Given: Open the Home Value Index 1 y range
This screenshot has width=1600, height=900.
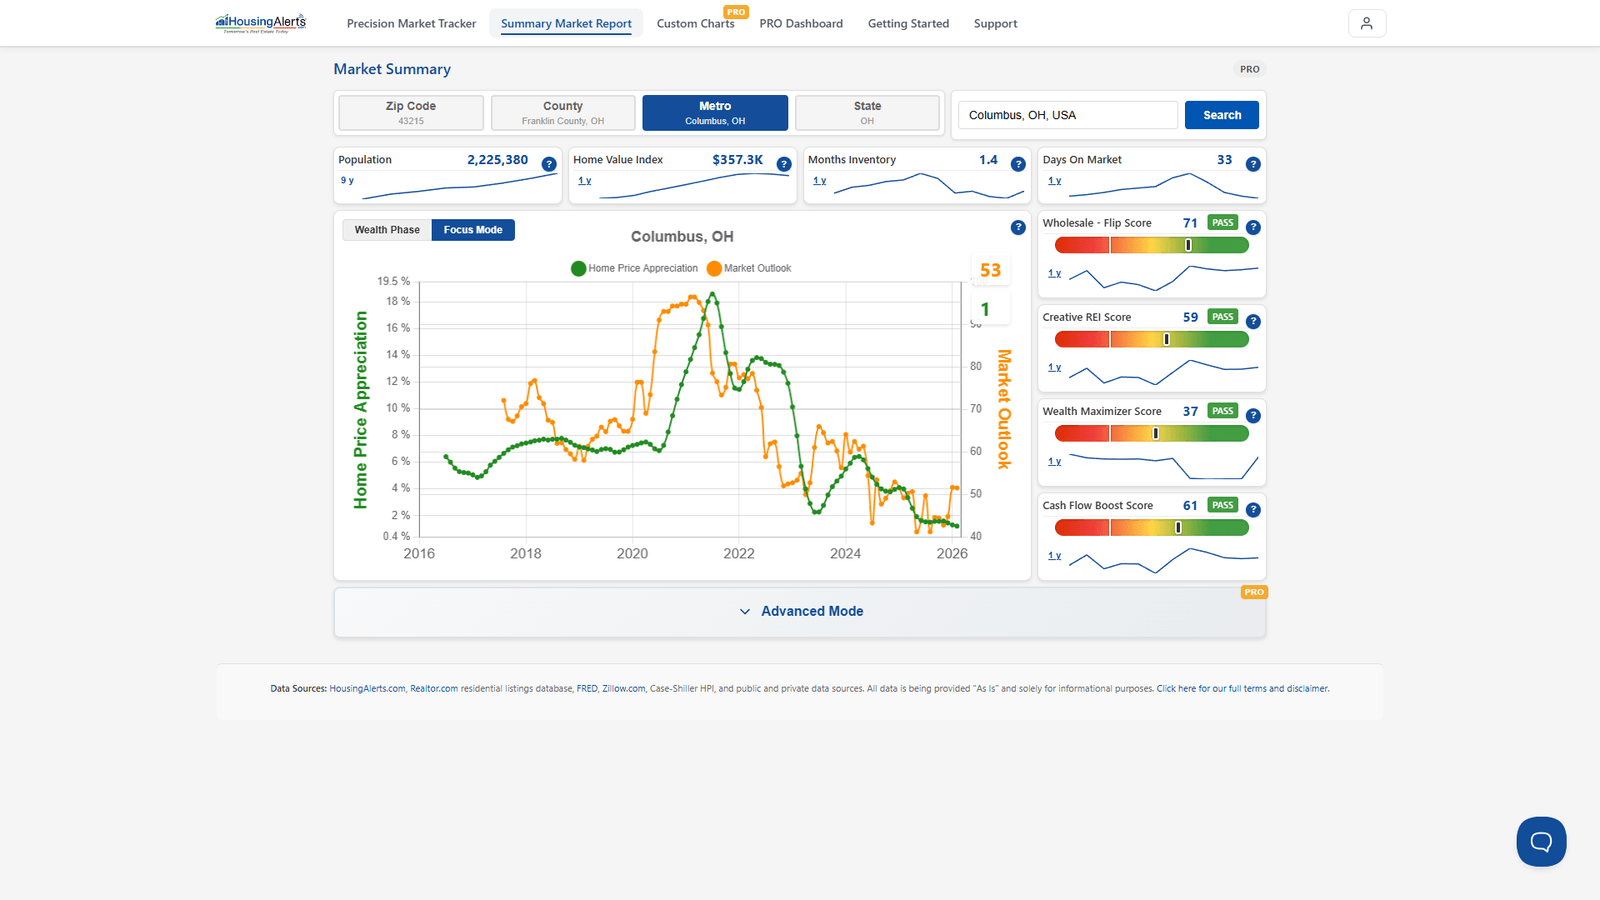Looking at the screenshot, I should (x=585, y=181).
